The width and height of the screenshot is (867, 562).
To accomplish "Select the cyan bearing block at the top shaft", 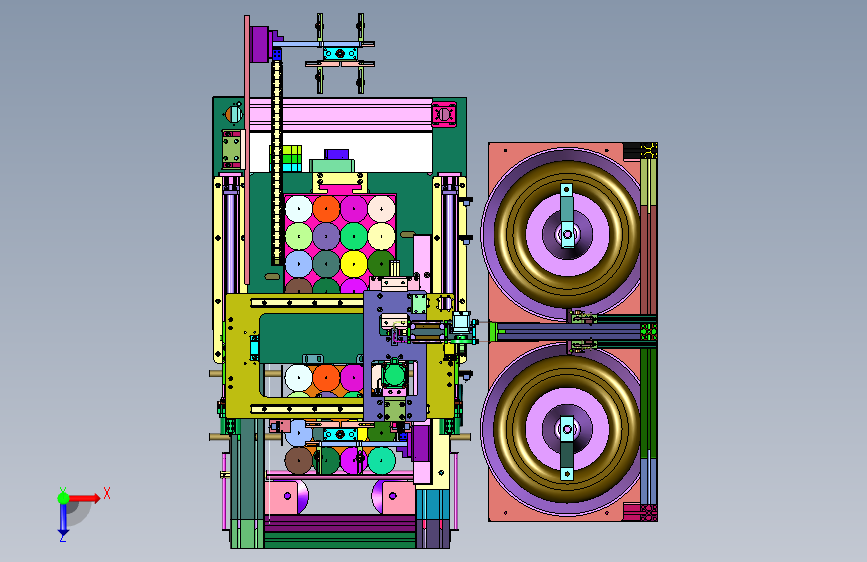I will click(x=340, y=54).
